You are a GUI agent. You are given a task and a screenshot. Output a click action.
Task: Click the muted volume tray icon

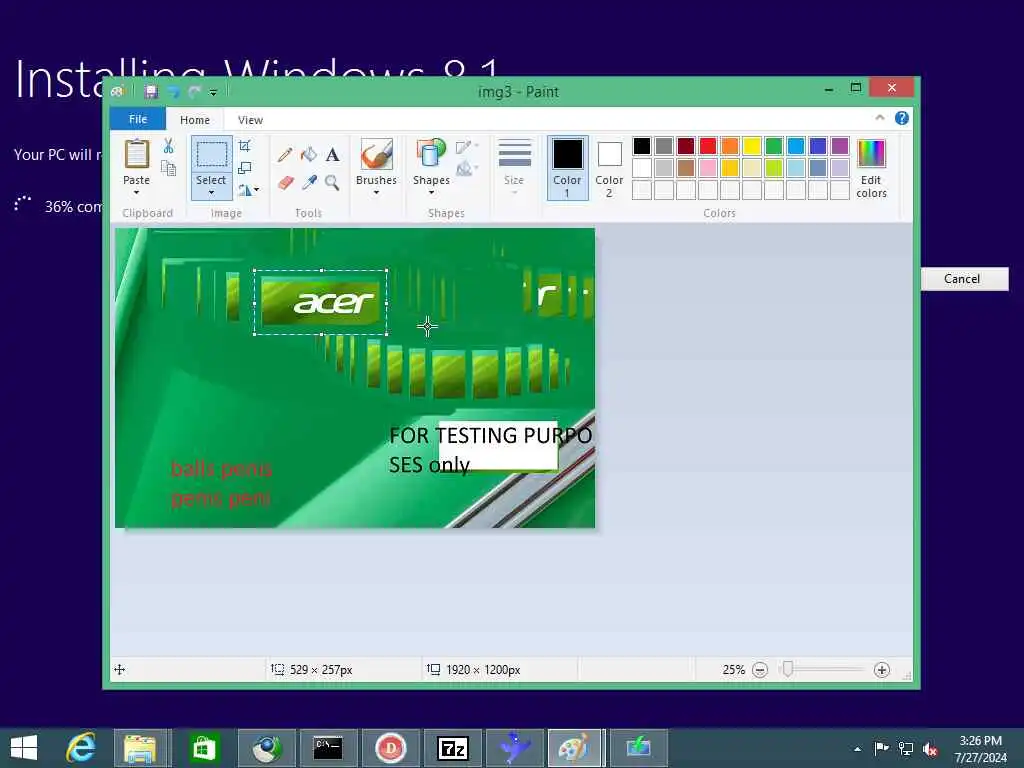click(930, 749)
